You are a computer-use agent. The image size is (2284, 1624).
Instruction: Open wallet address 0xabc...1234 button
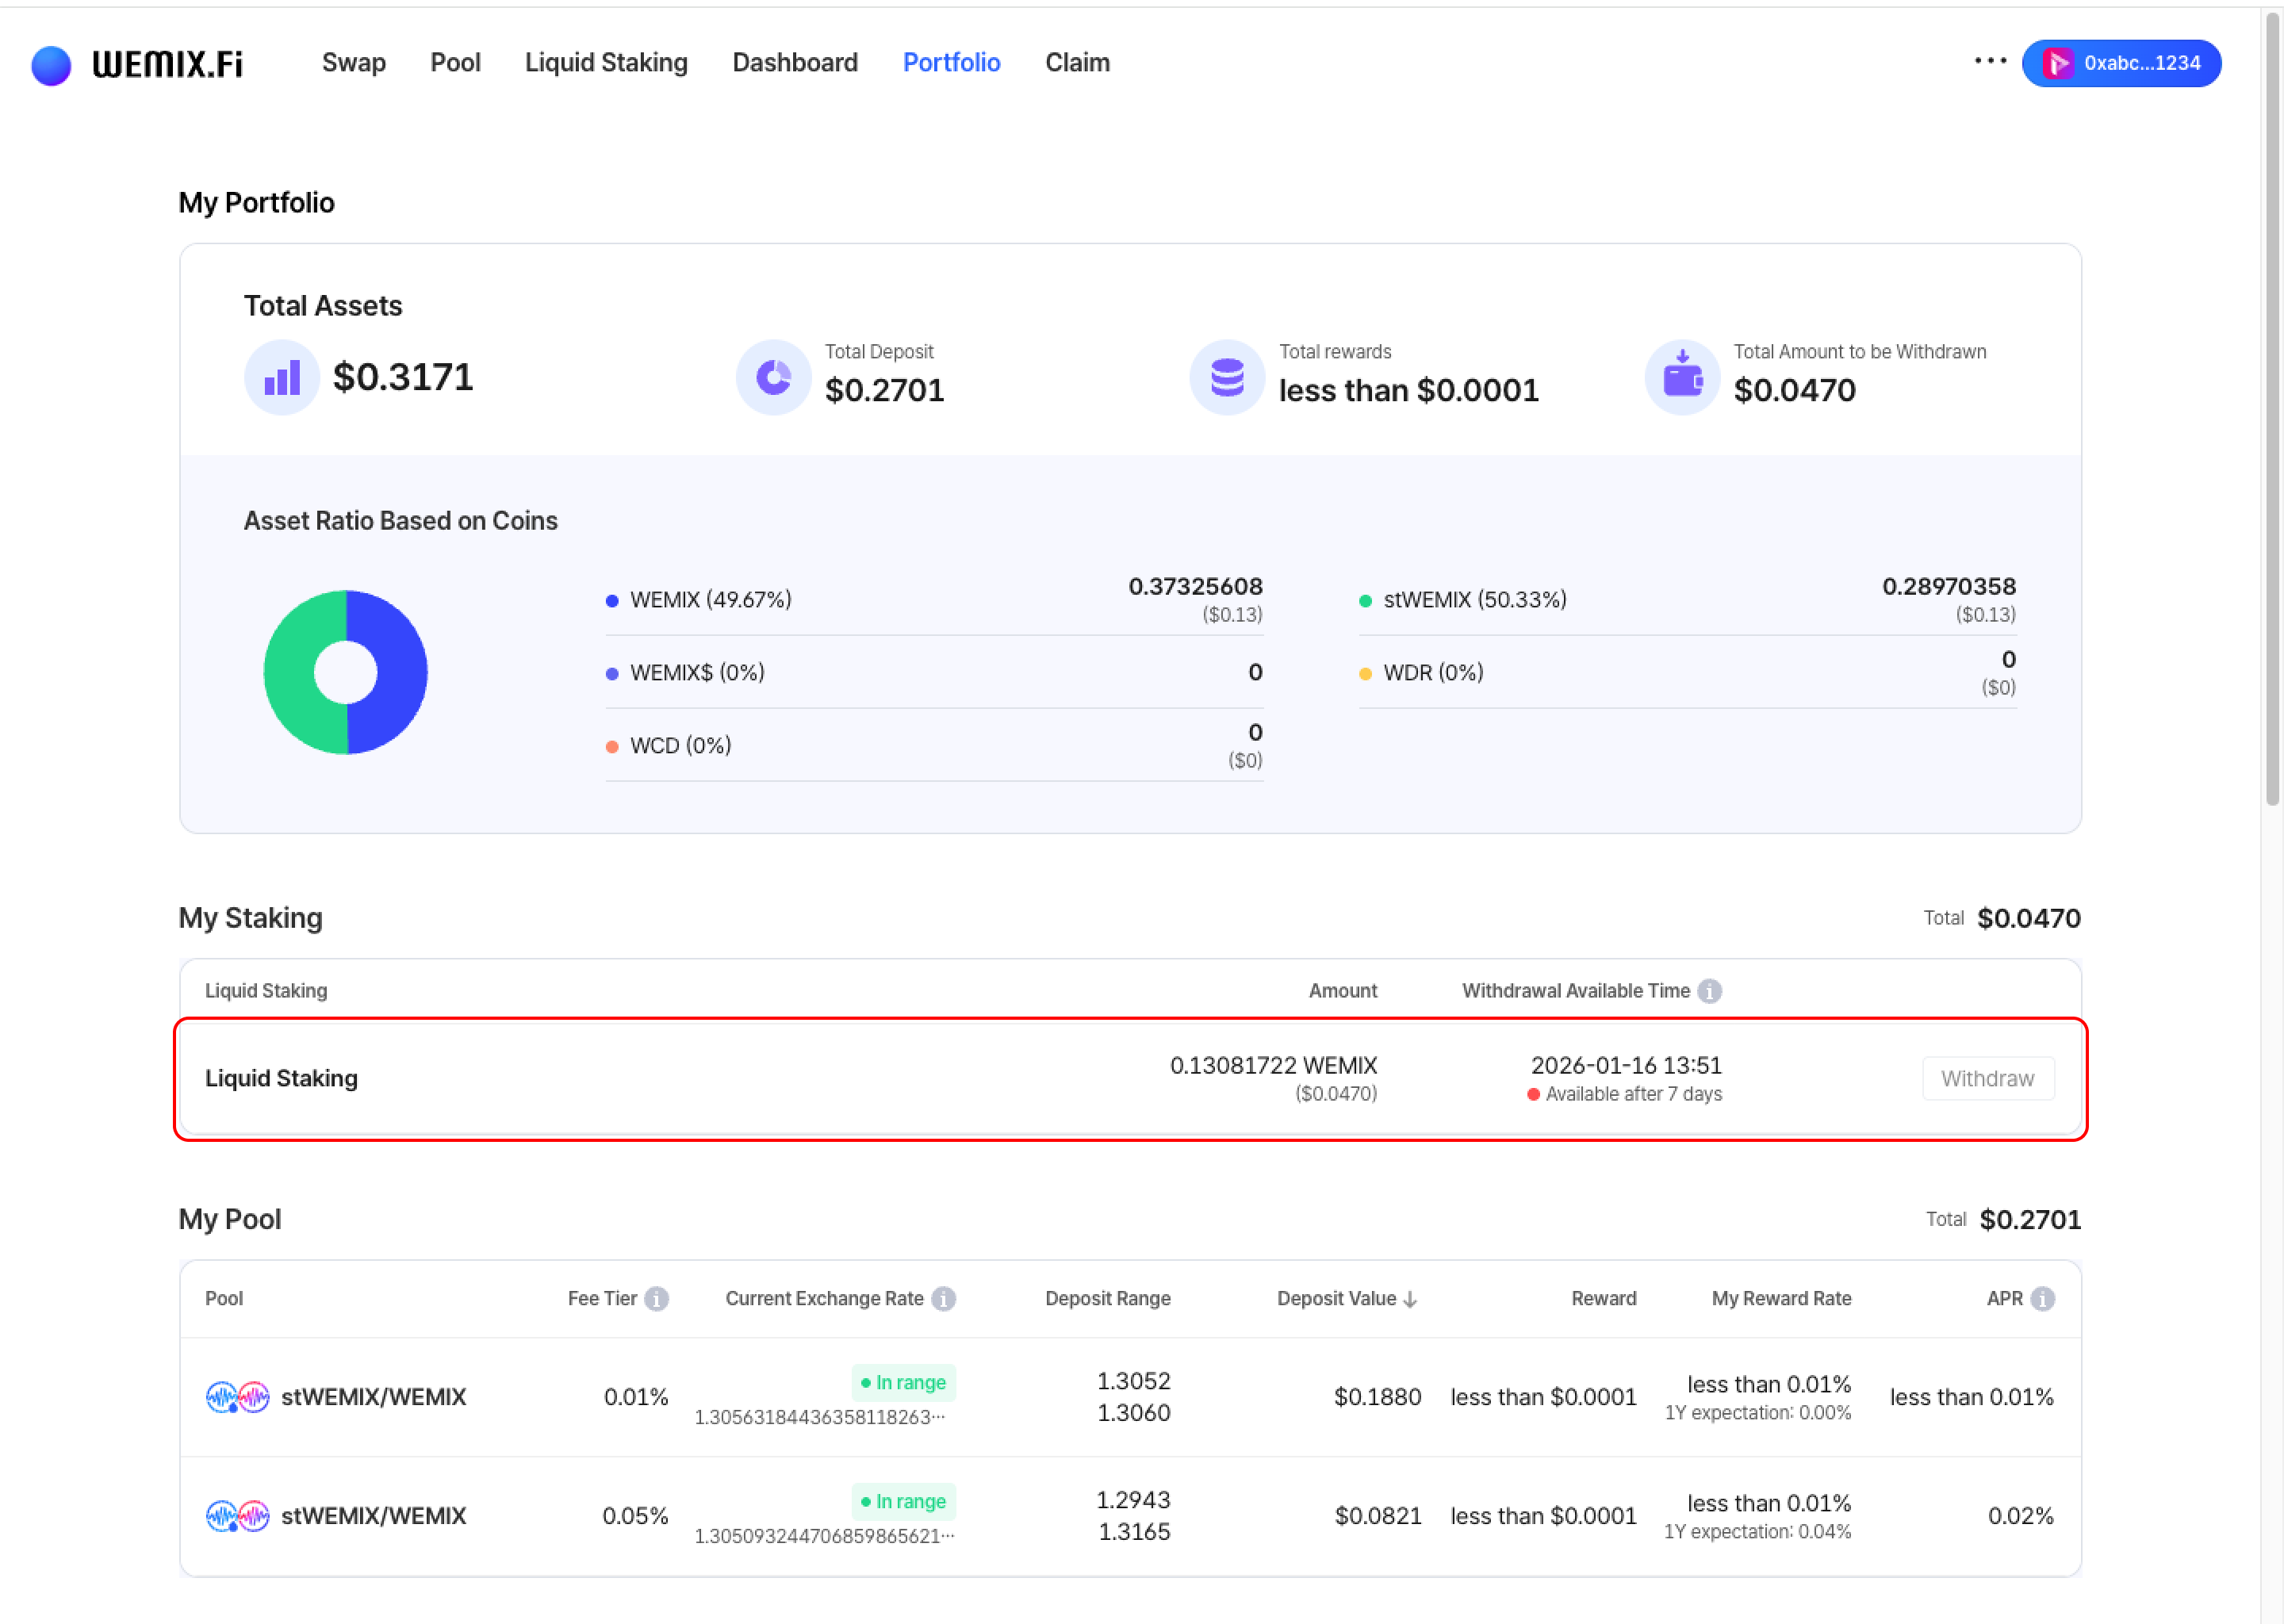[2121, 63]
